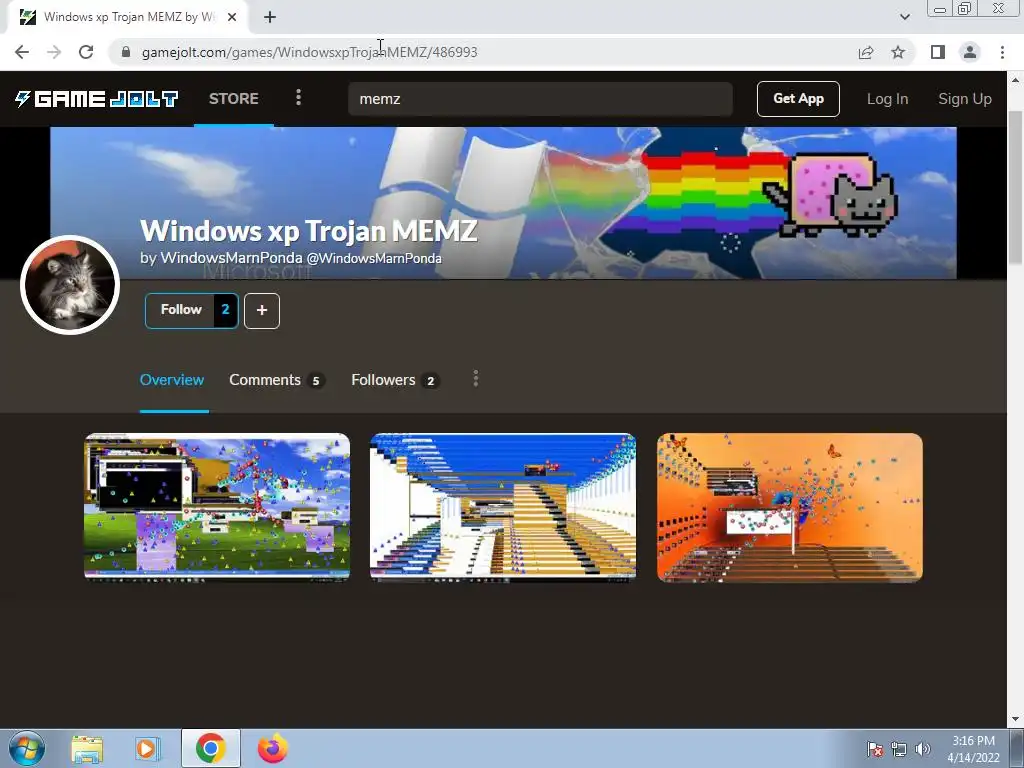Open the tab search chevron

click(x=904, y=17)
